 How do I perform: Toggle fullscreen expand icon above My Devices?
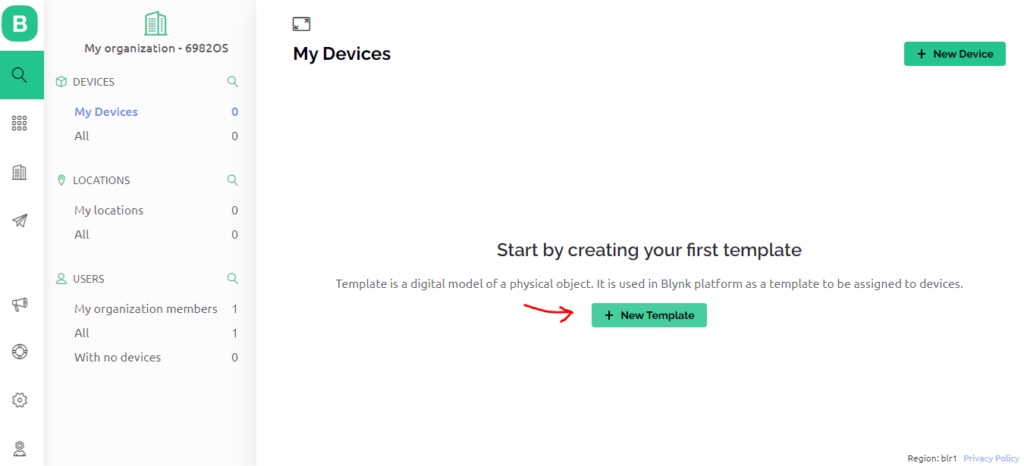(301, 24)
